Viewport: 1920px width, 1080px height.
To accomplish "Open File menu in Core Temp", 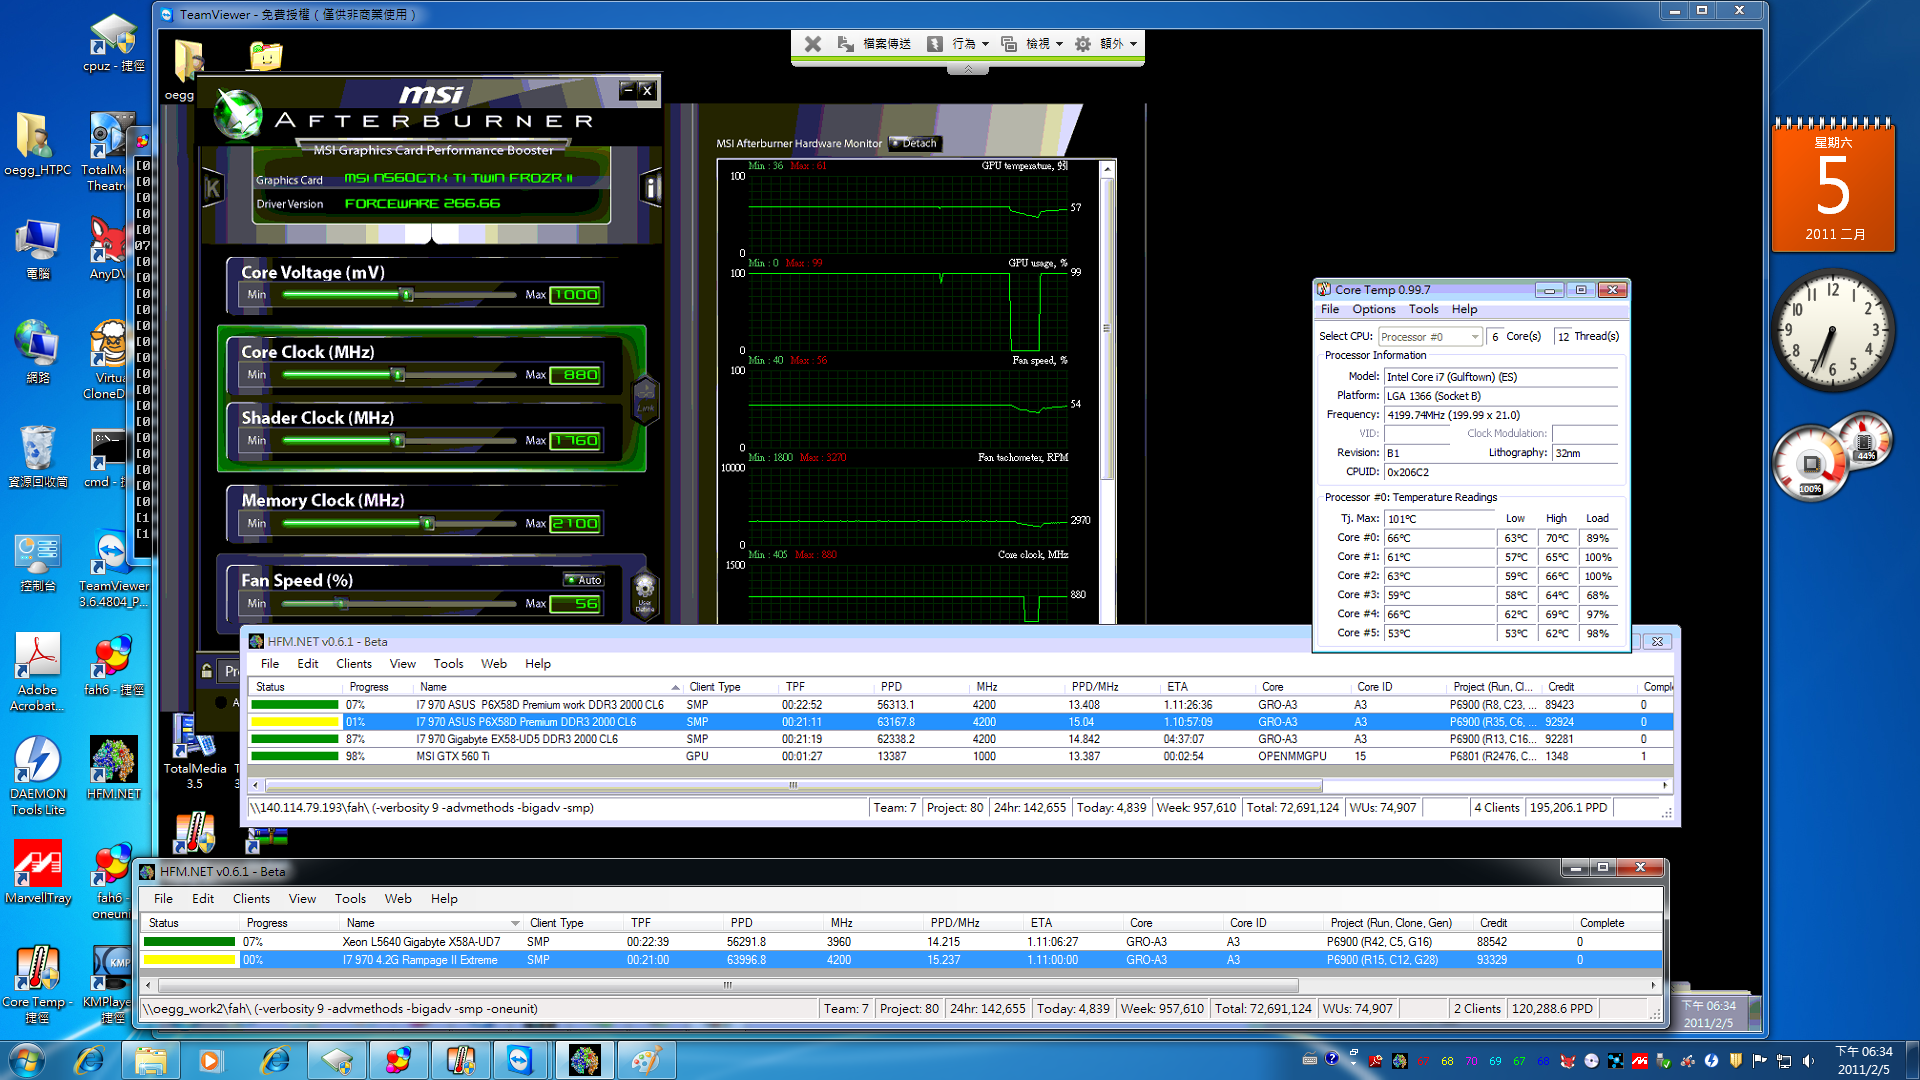I will pyautogui.click(x=1330, y=310).
